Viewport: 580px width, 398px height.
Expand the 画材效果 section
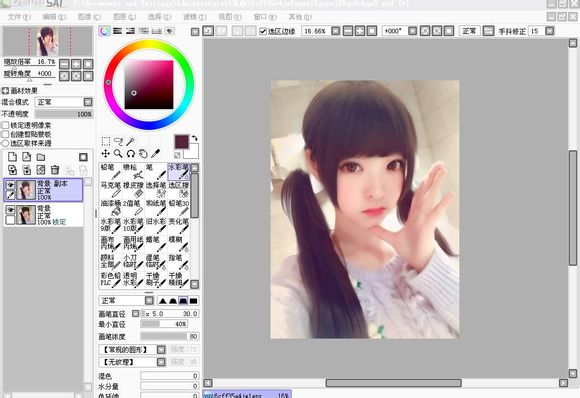click(5, 90)
